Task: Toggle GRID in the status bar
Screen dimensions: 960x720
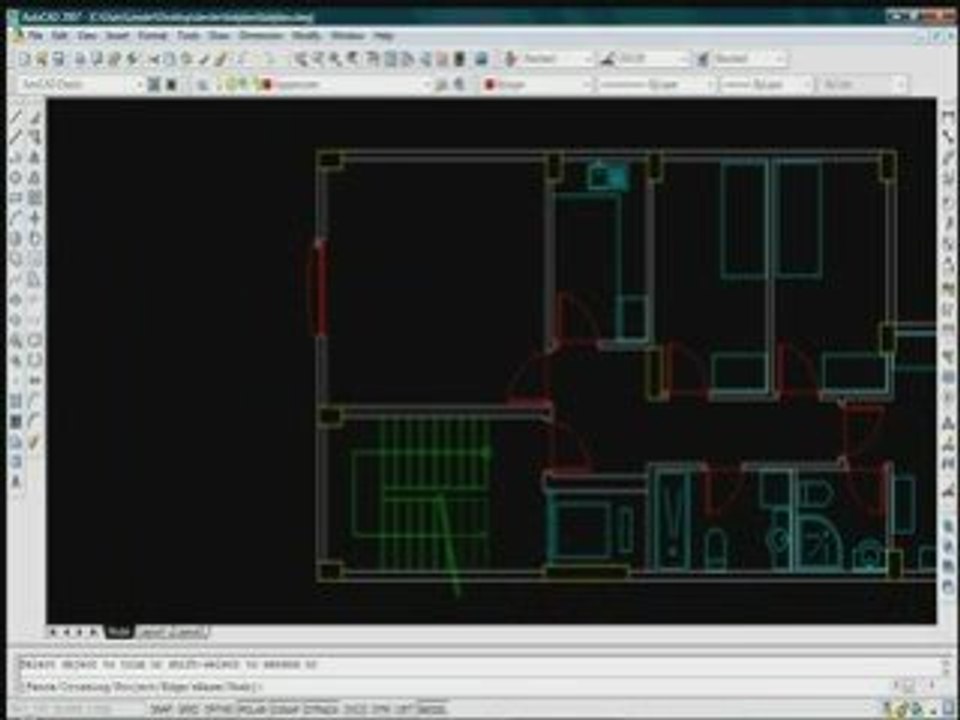Action: [188, 710]
